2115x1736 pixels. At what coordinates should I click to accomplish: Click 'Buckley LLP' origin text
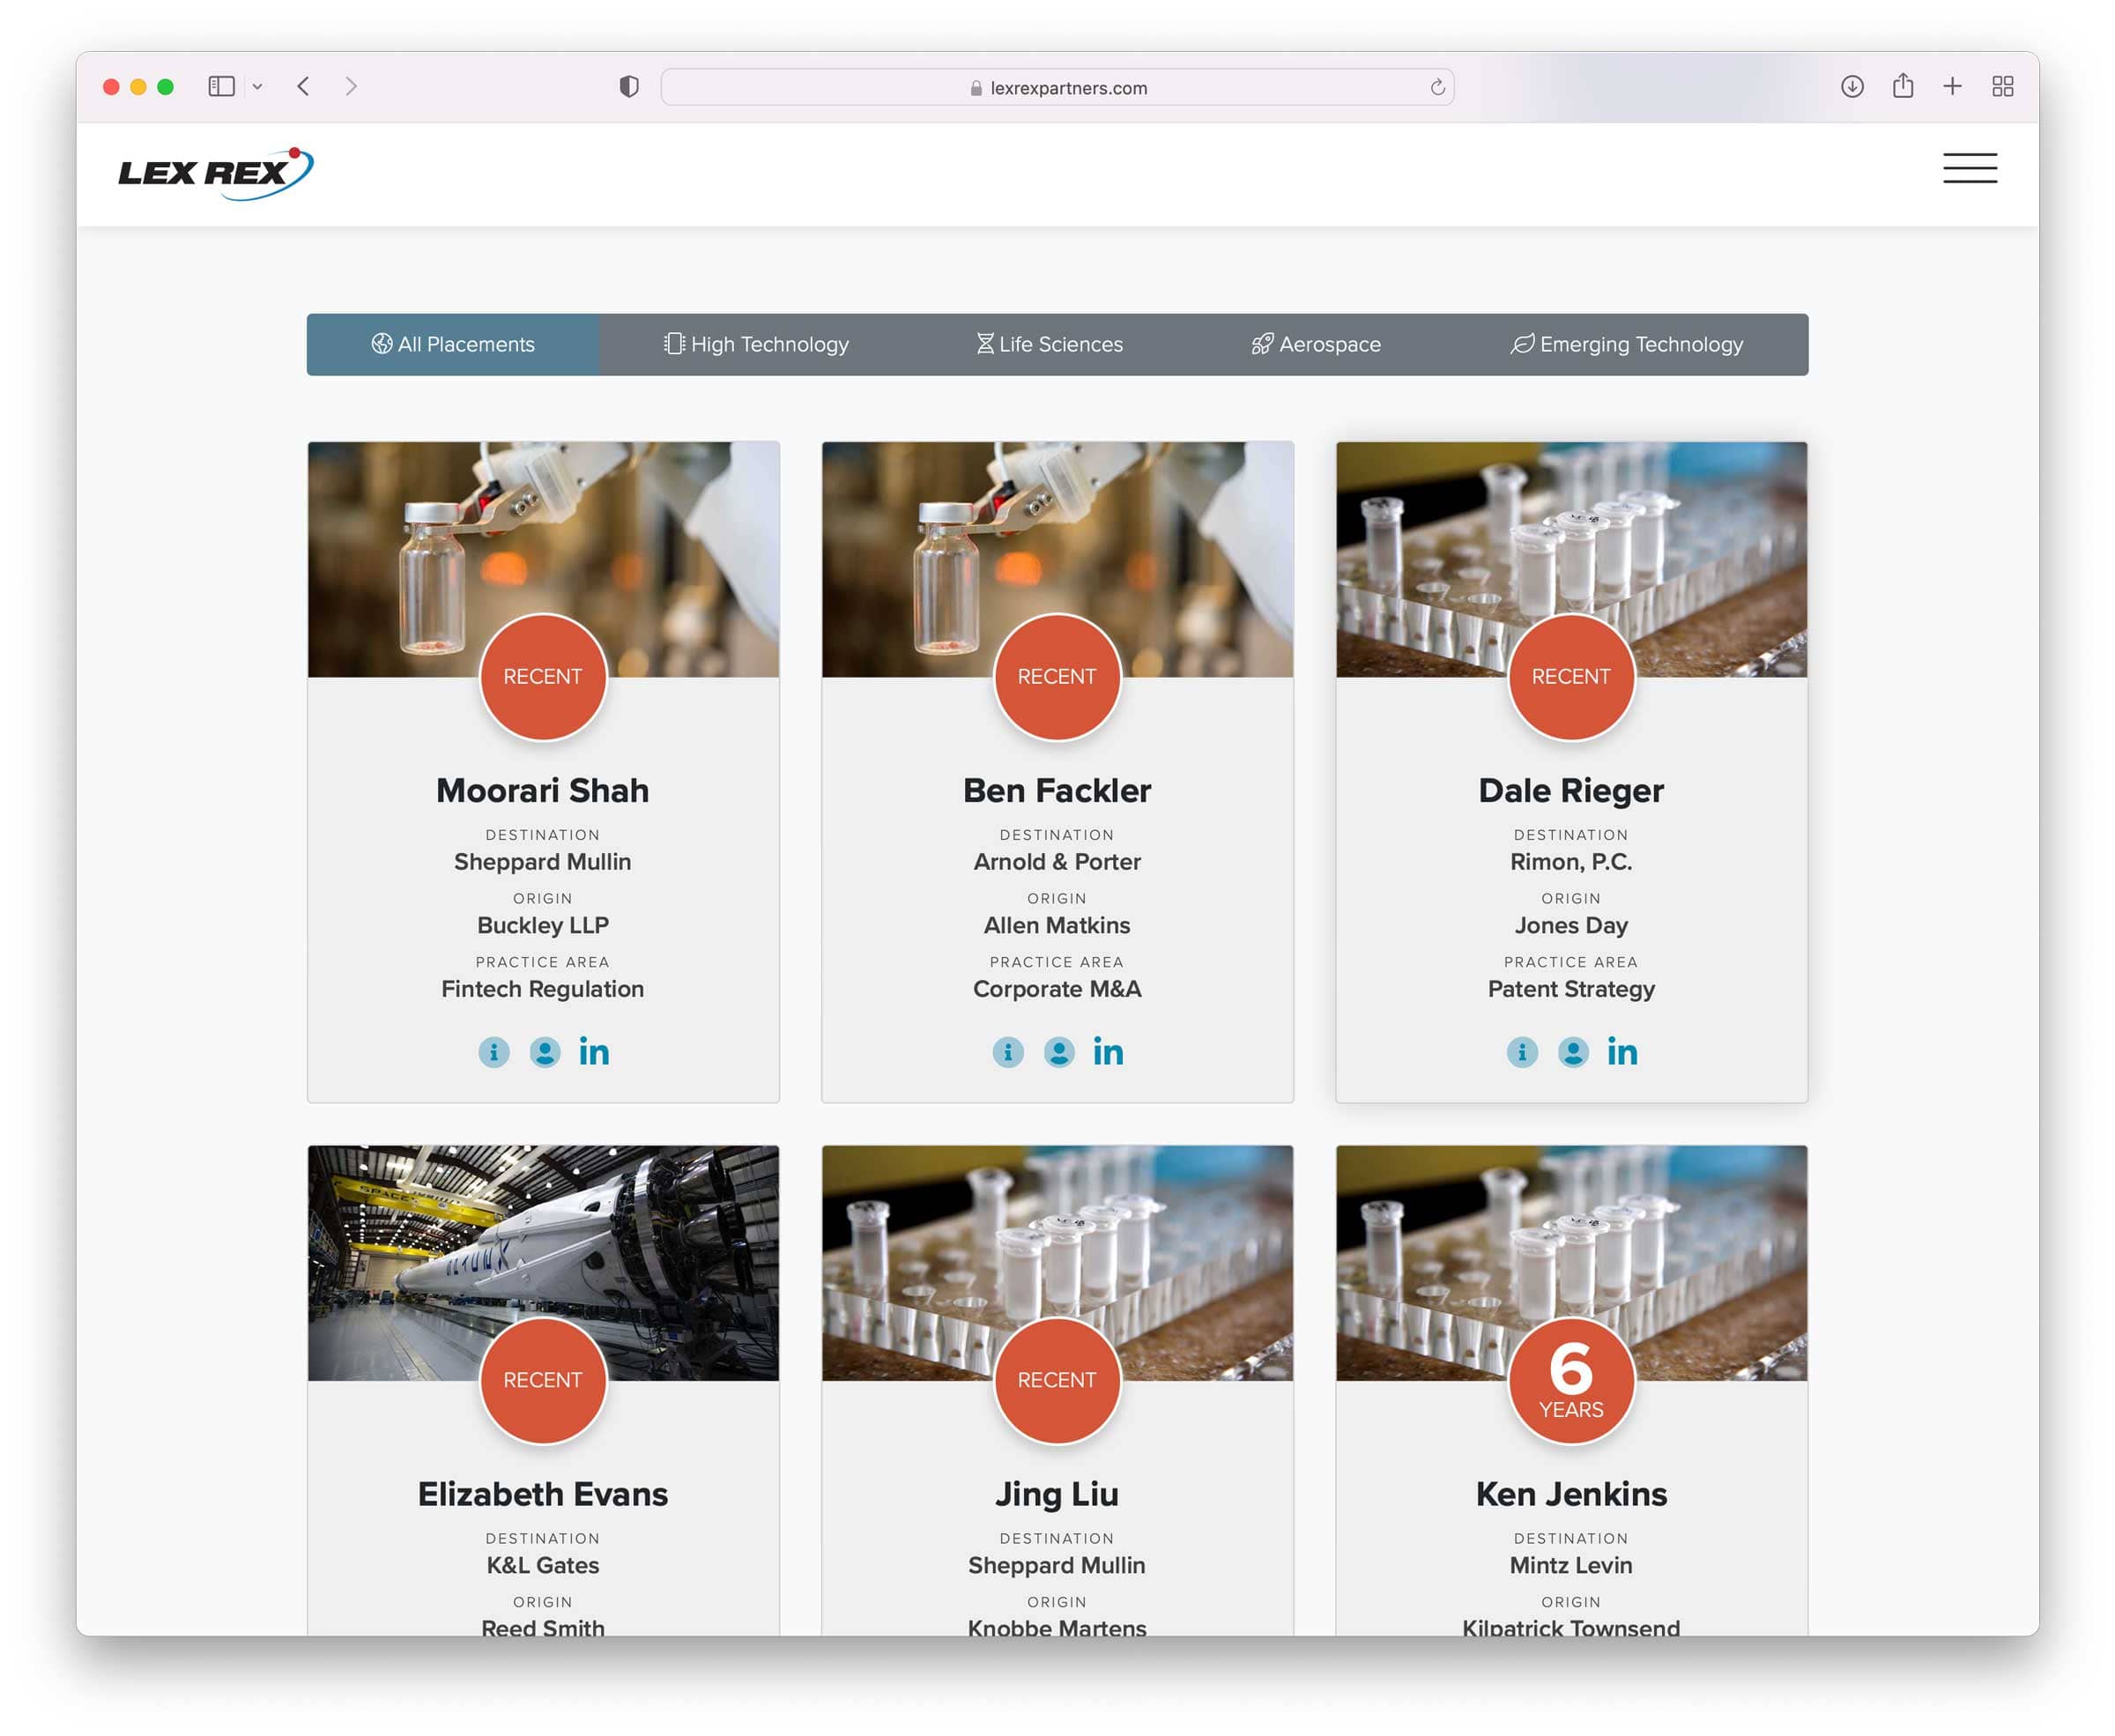pos(543,925)
